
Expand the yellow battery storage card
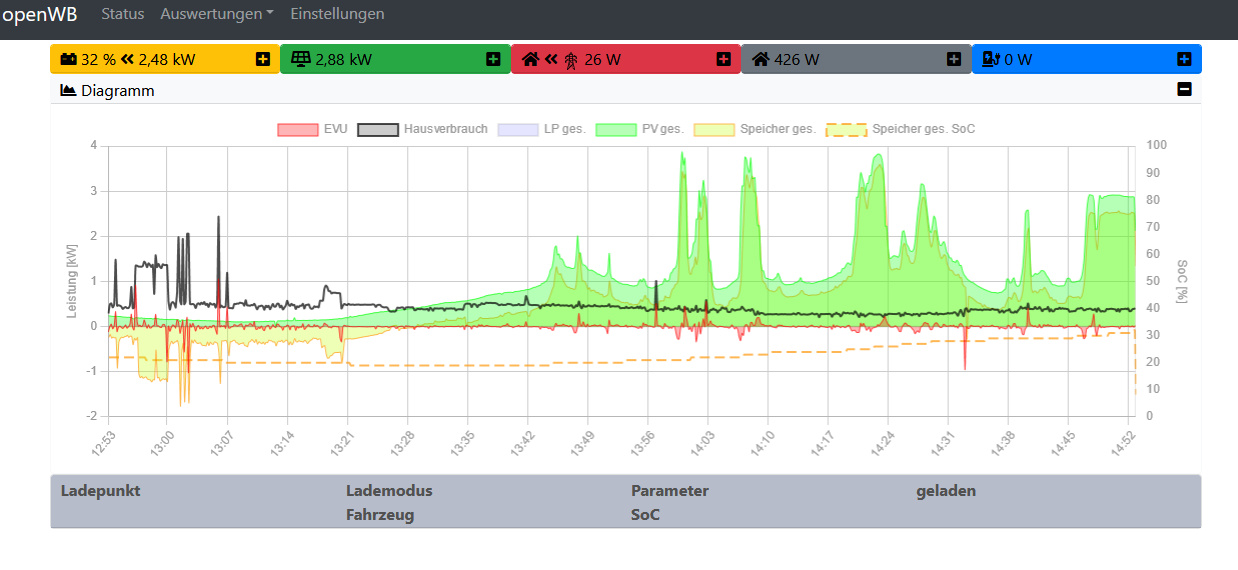point(263,59)
